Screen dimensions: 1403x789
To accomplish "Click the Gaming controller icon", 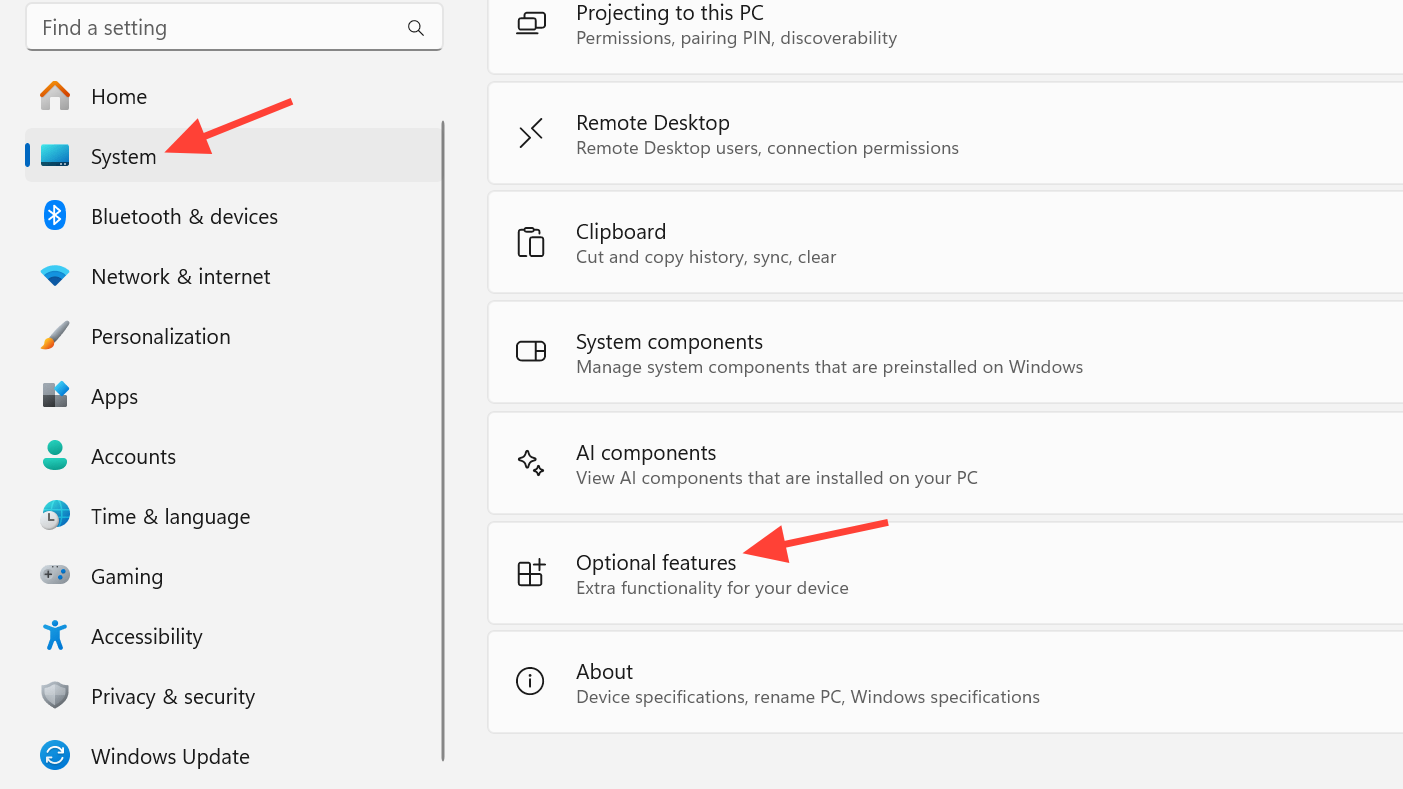I will 55,576.
